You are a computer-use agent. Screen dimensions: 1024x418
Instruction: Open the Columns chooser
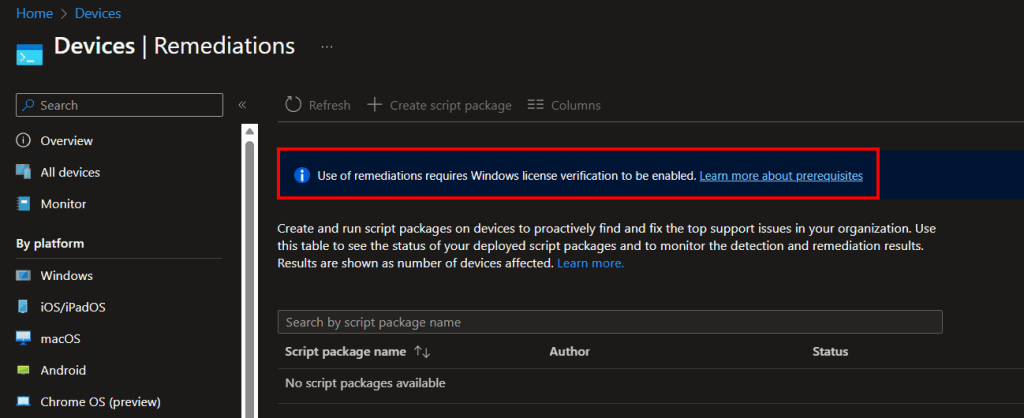click(564, 105)
